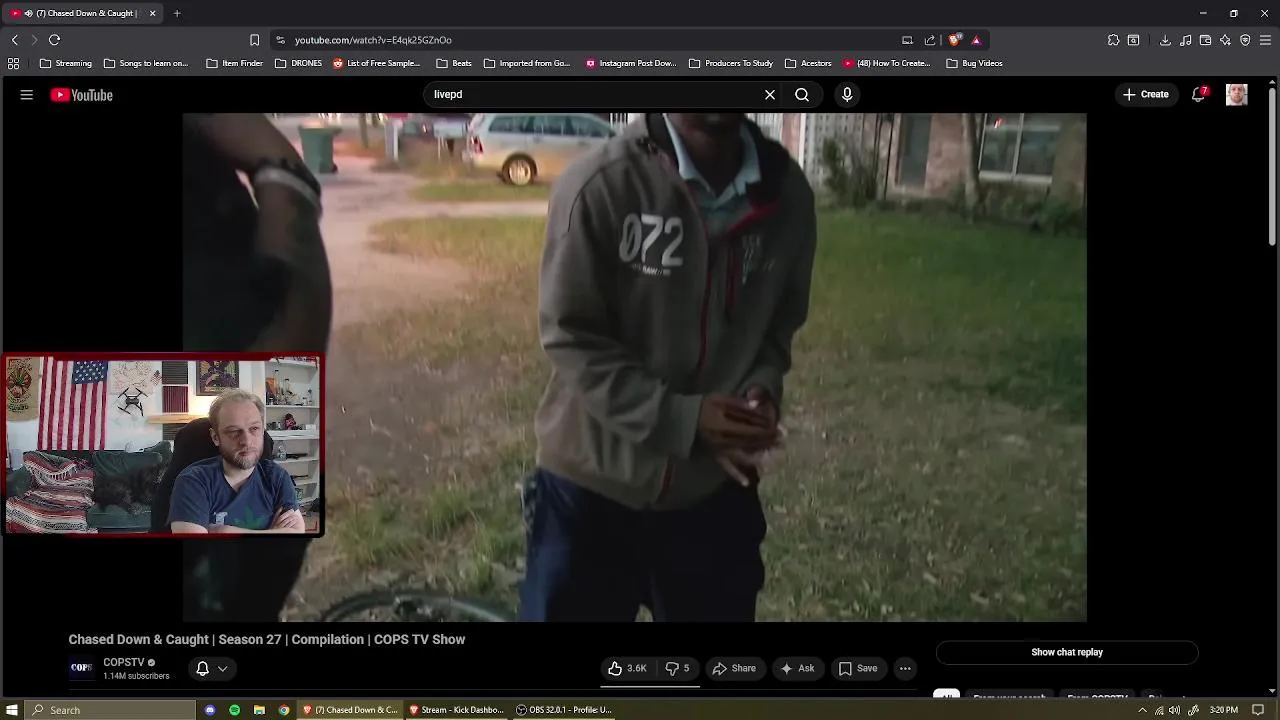The width and height of the screenshot is (1280, 720).
Task: Start voice search with the microphone
Action: [x=847, y=94]
